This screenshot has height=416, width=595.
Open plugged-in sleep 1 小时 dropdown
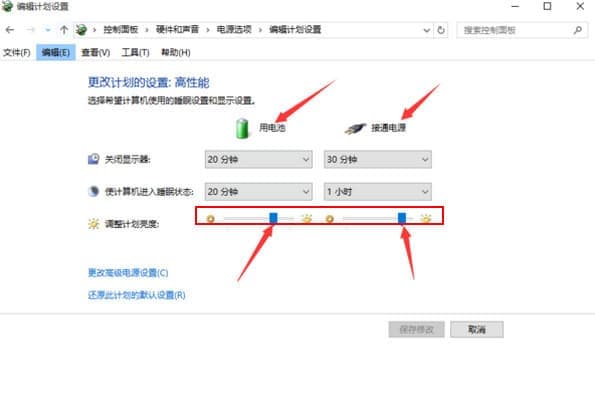coord(378,192)
